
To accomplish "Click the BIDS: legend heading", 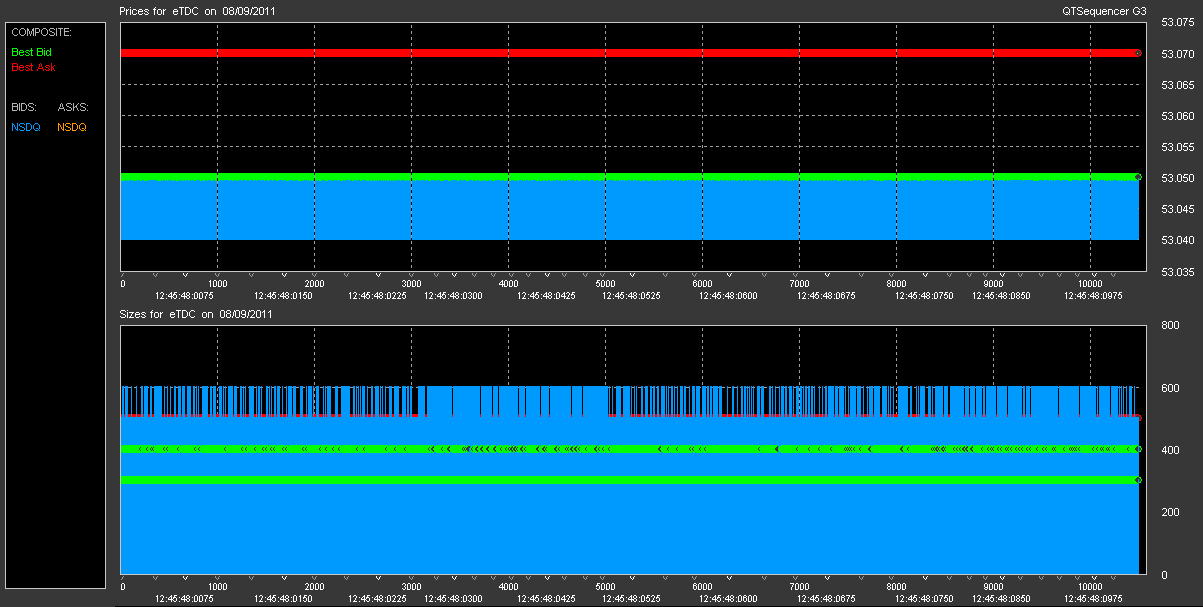I will tap(23, 106).
